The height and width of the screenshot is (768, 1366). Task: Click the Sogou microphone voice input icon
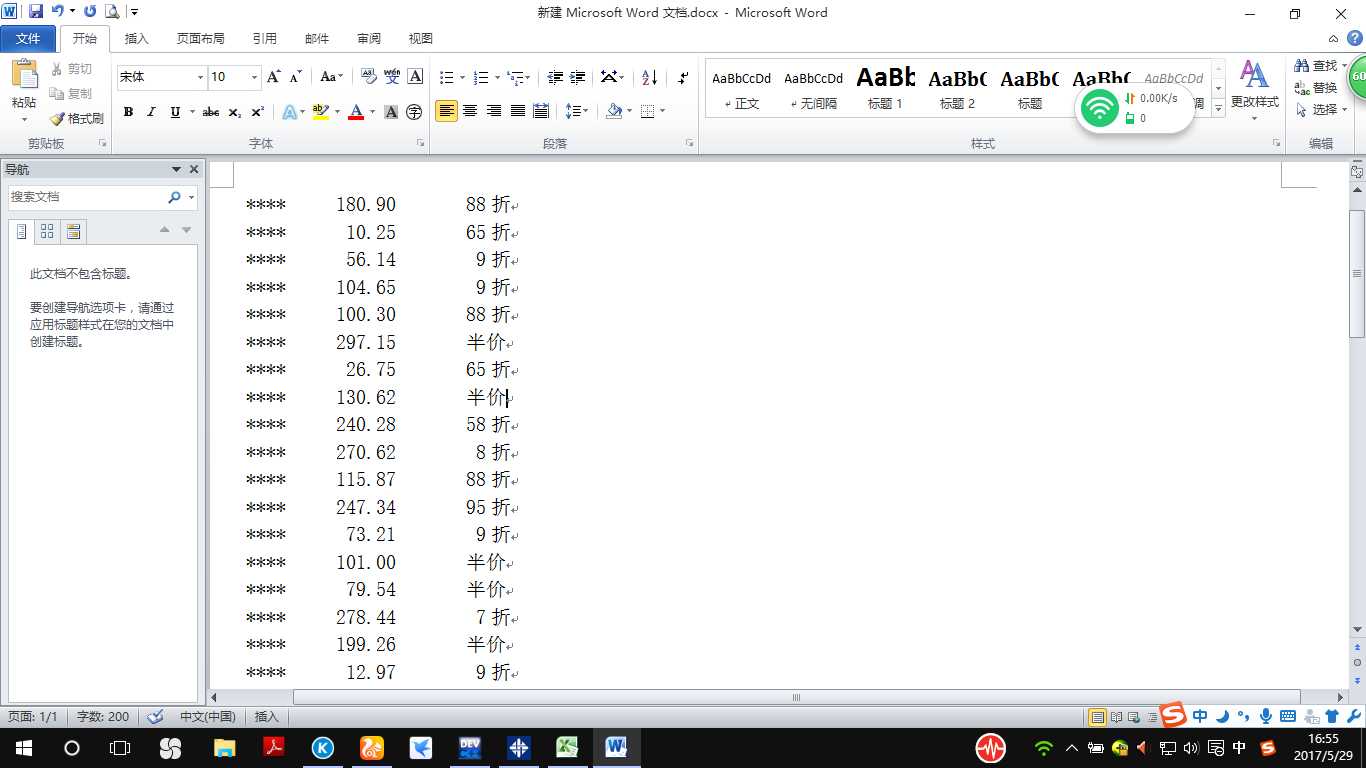click(1265, 716)
